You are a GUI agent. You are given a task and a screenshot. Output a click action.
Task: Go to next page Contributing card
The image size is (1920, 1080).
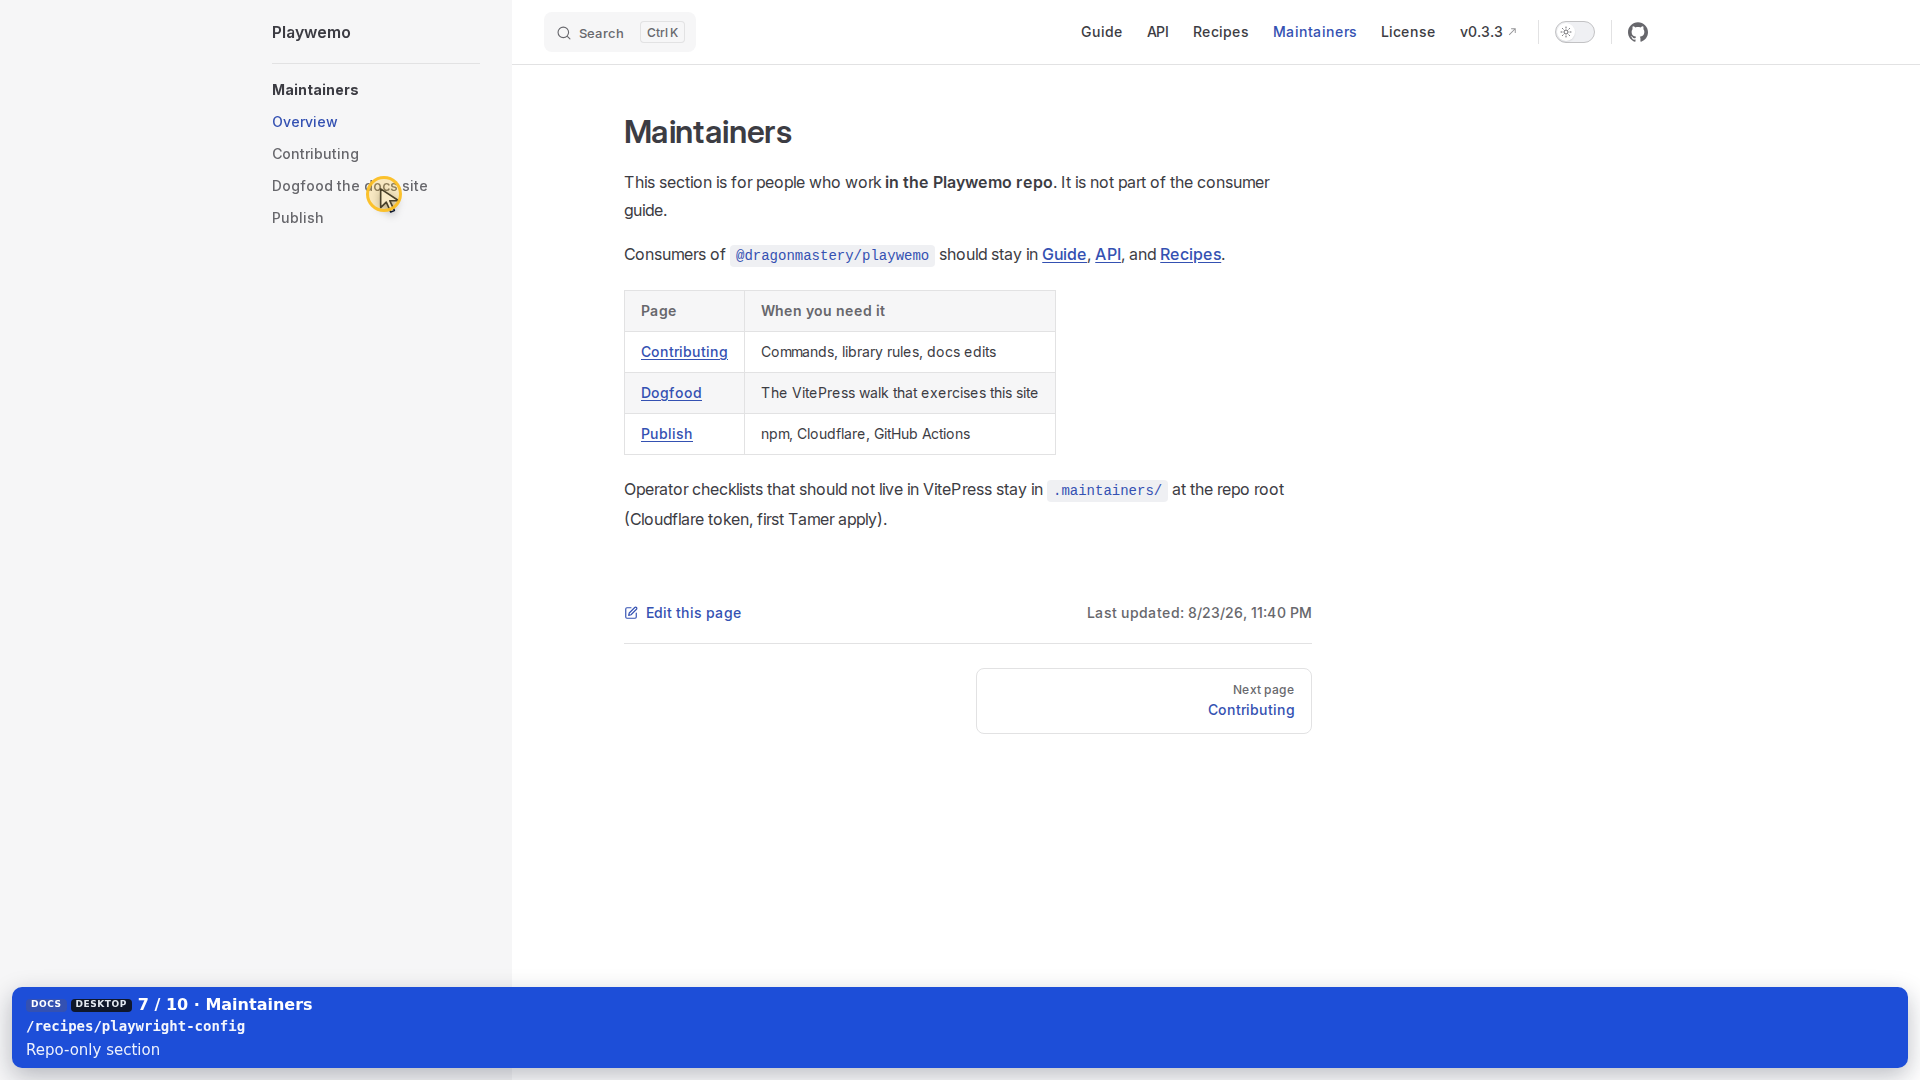[x=1144, y=701]
